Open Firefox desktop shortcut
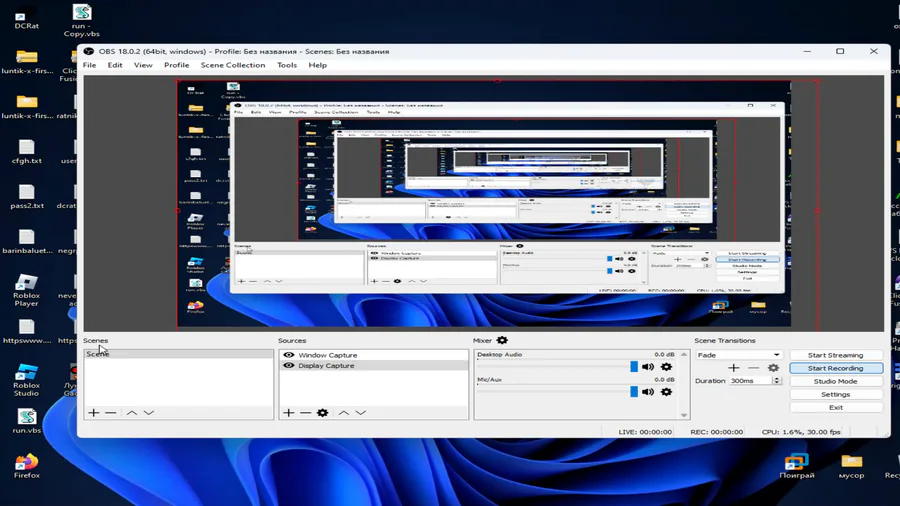The height and width of the screenshot is (506, 900). pyautogui.click(x=26, y=466)
